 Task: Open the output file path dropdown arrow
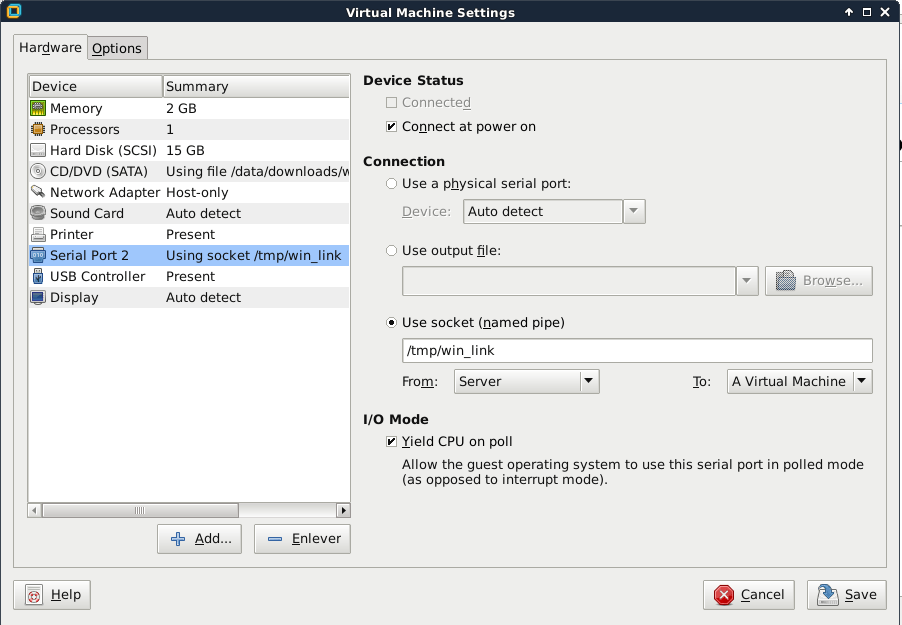[x=747, y=281]
